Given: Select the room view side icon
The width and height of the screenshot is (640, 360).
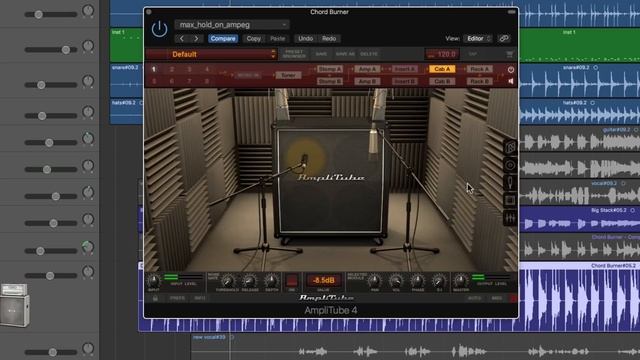Looking at the screenshot, I should (x=510, y=200).
